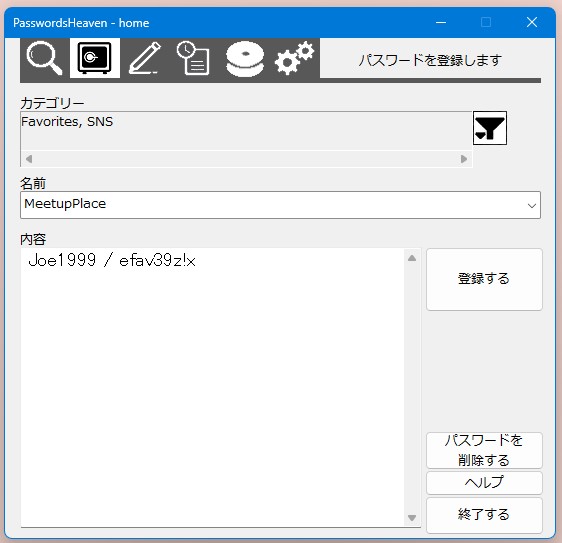Open the gears settings icon
Image resolution: width=562 pixels, height=543 pixels.
pyautogui.click(x=295, y=58)
